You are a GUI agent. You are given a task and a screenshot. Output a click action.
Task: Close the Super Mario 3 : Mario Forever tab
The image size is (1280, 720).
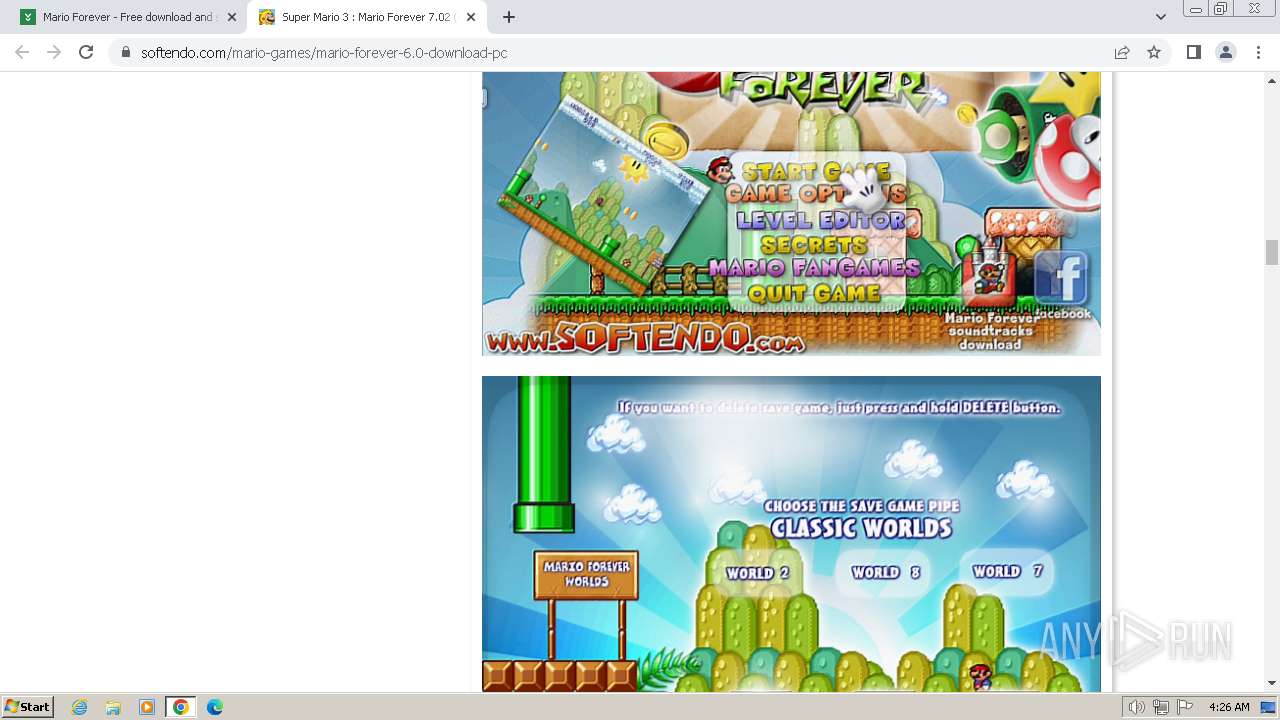(x=471, y=17)
